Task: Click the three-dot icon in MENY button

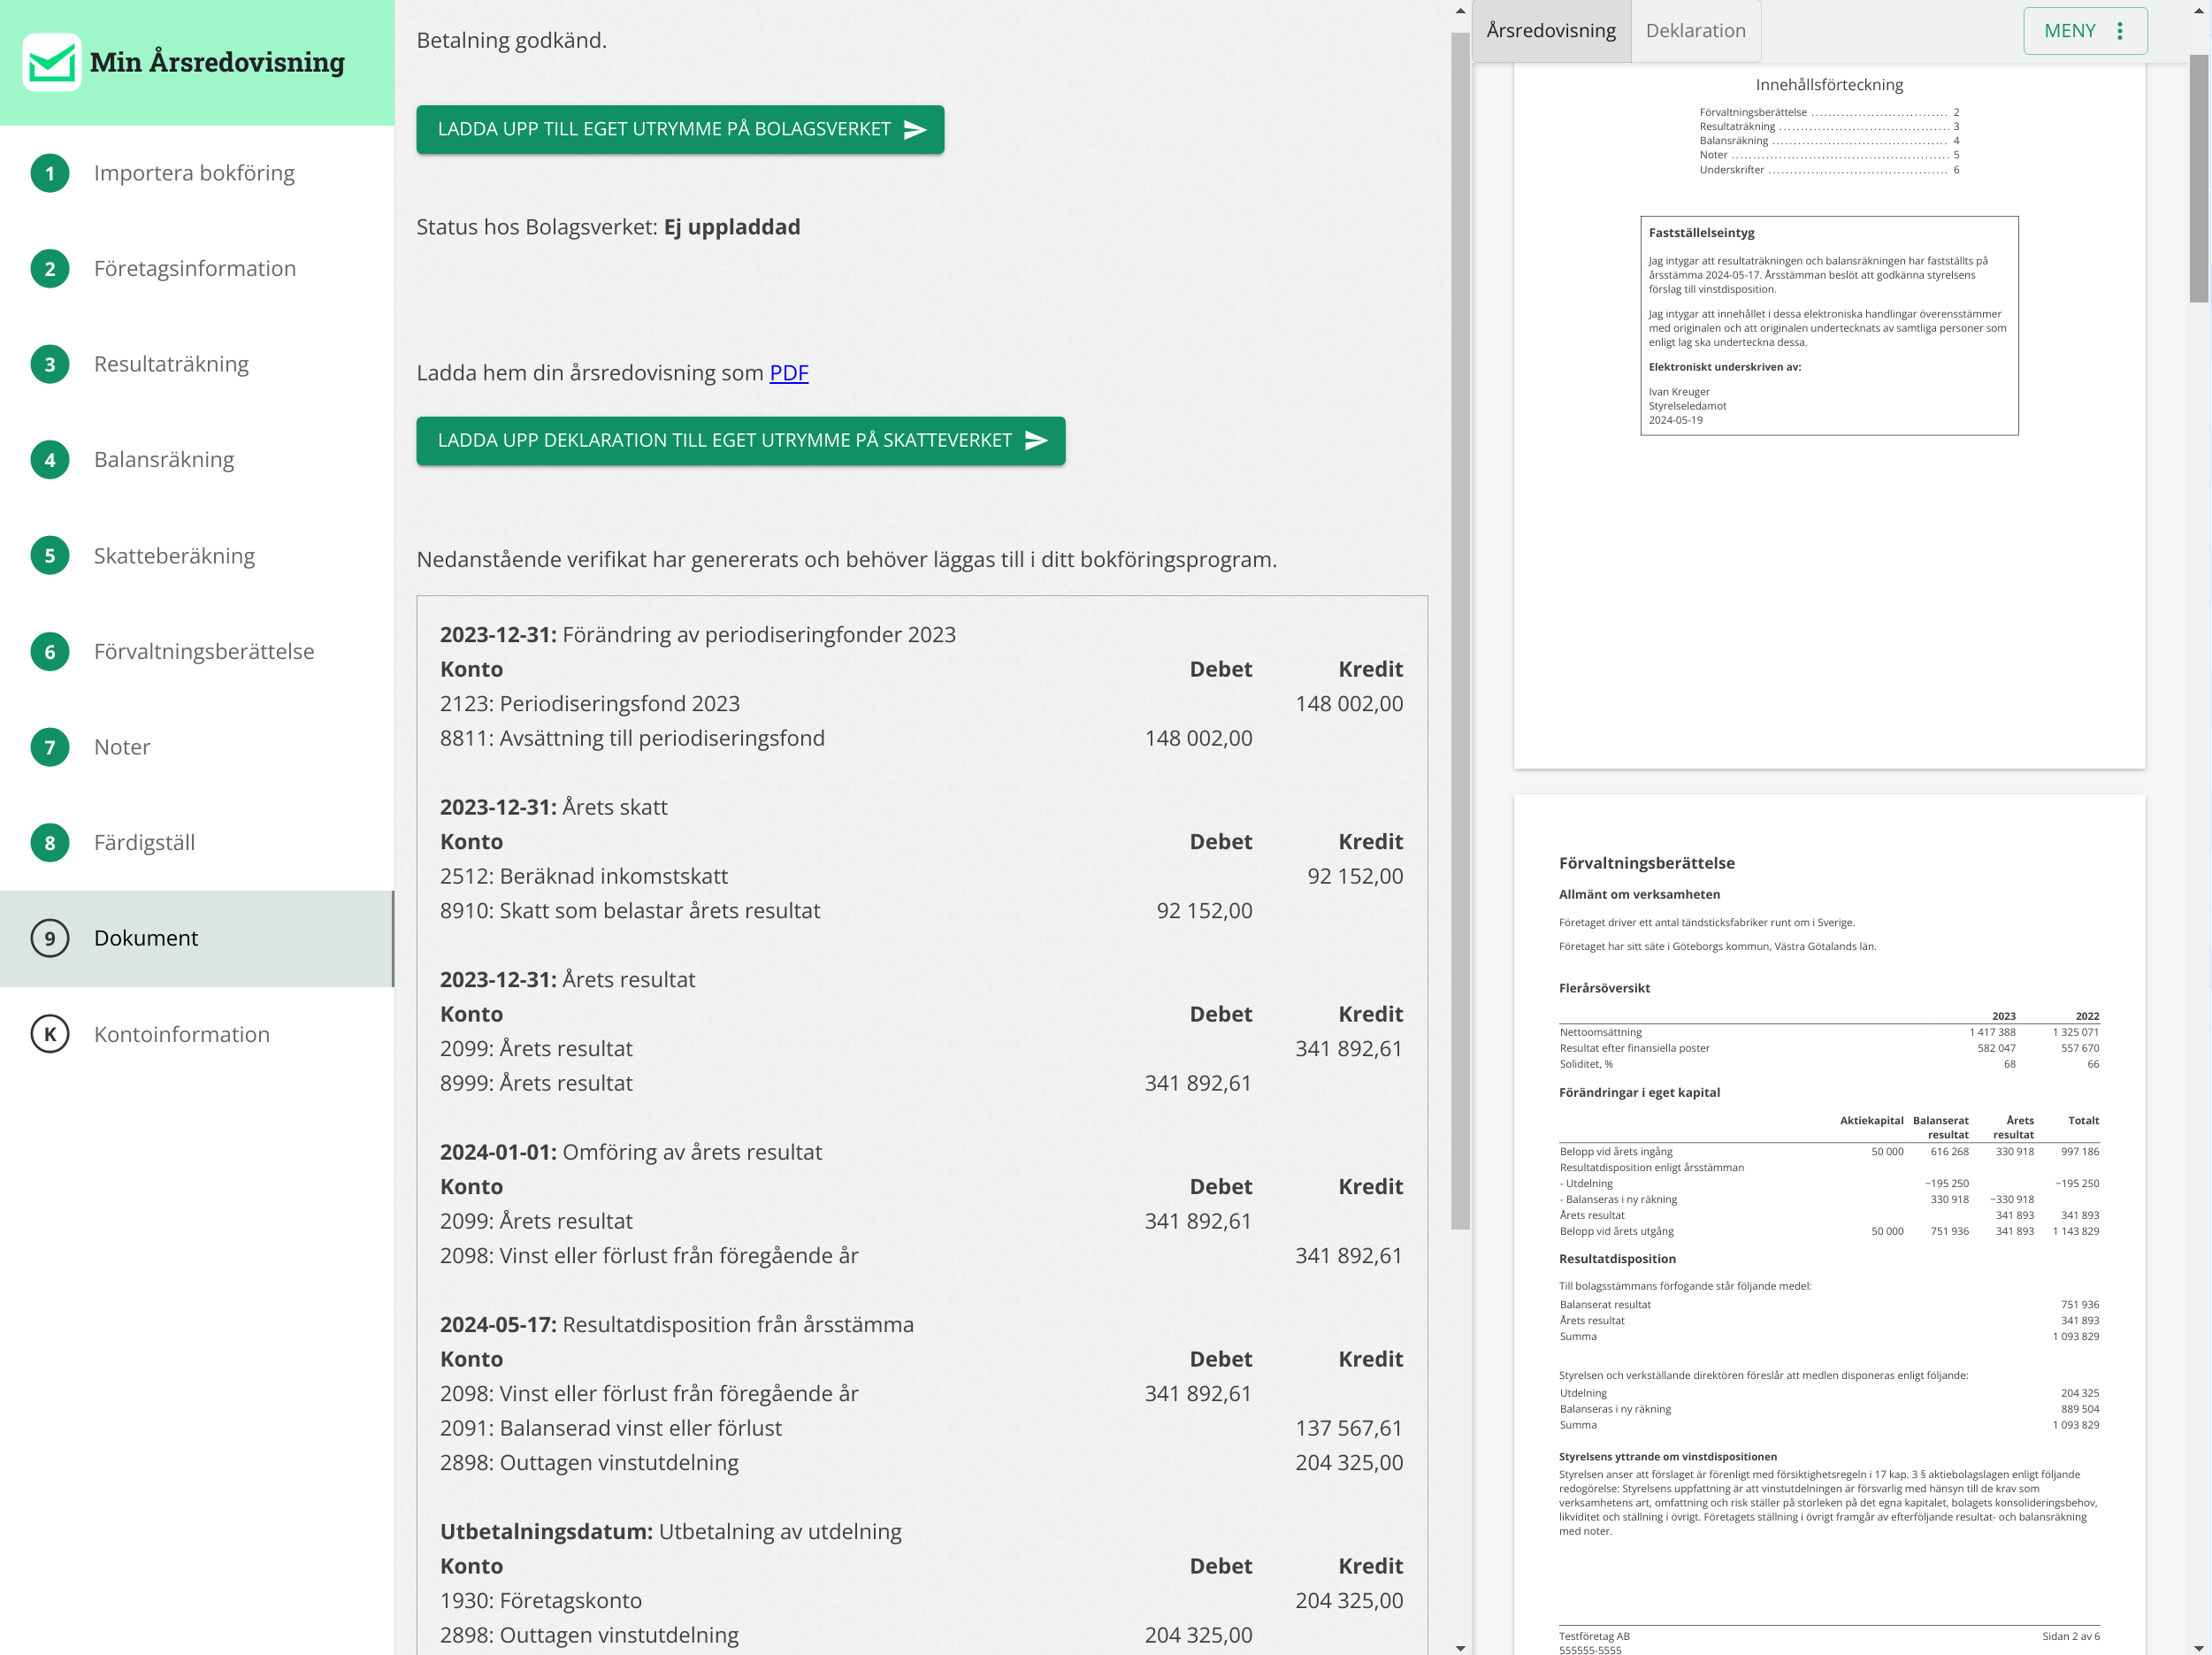Action: pos(2120,31)
